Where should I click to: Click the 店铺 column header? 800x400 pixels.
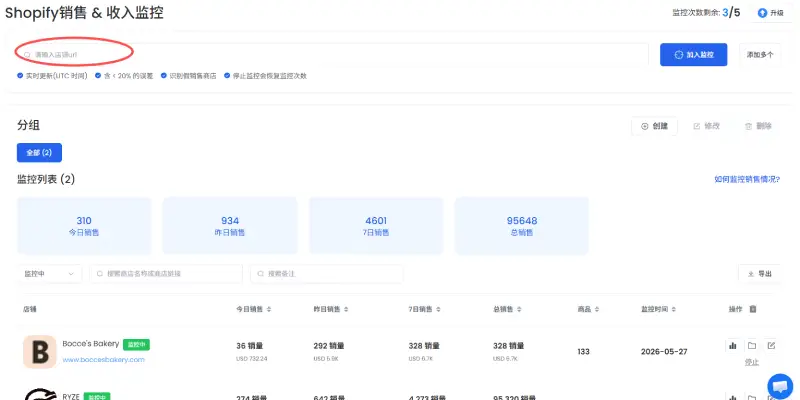[x=30, y=310]
